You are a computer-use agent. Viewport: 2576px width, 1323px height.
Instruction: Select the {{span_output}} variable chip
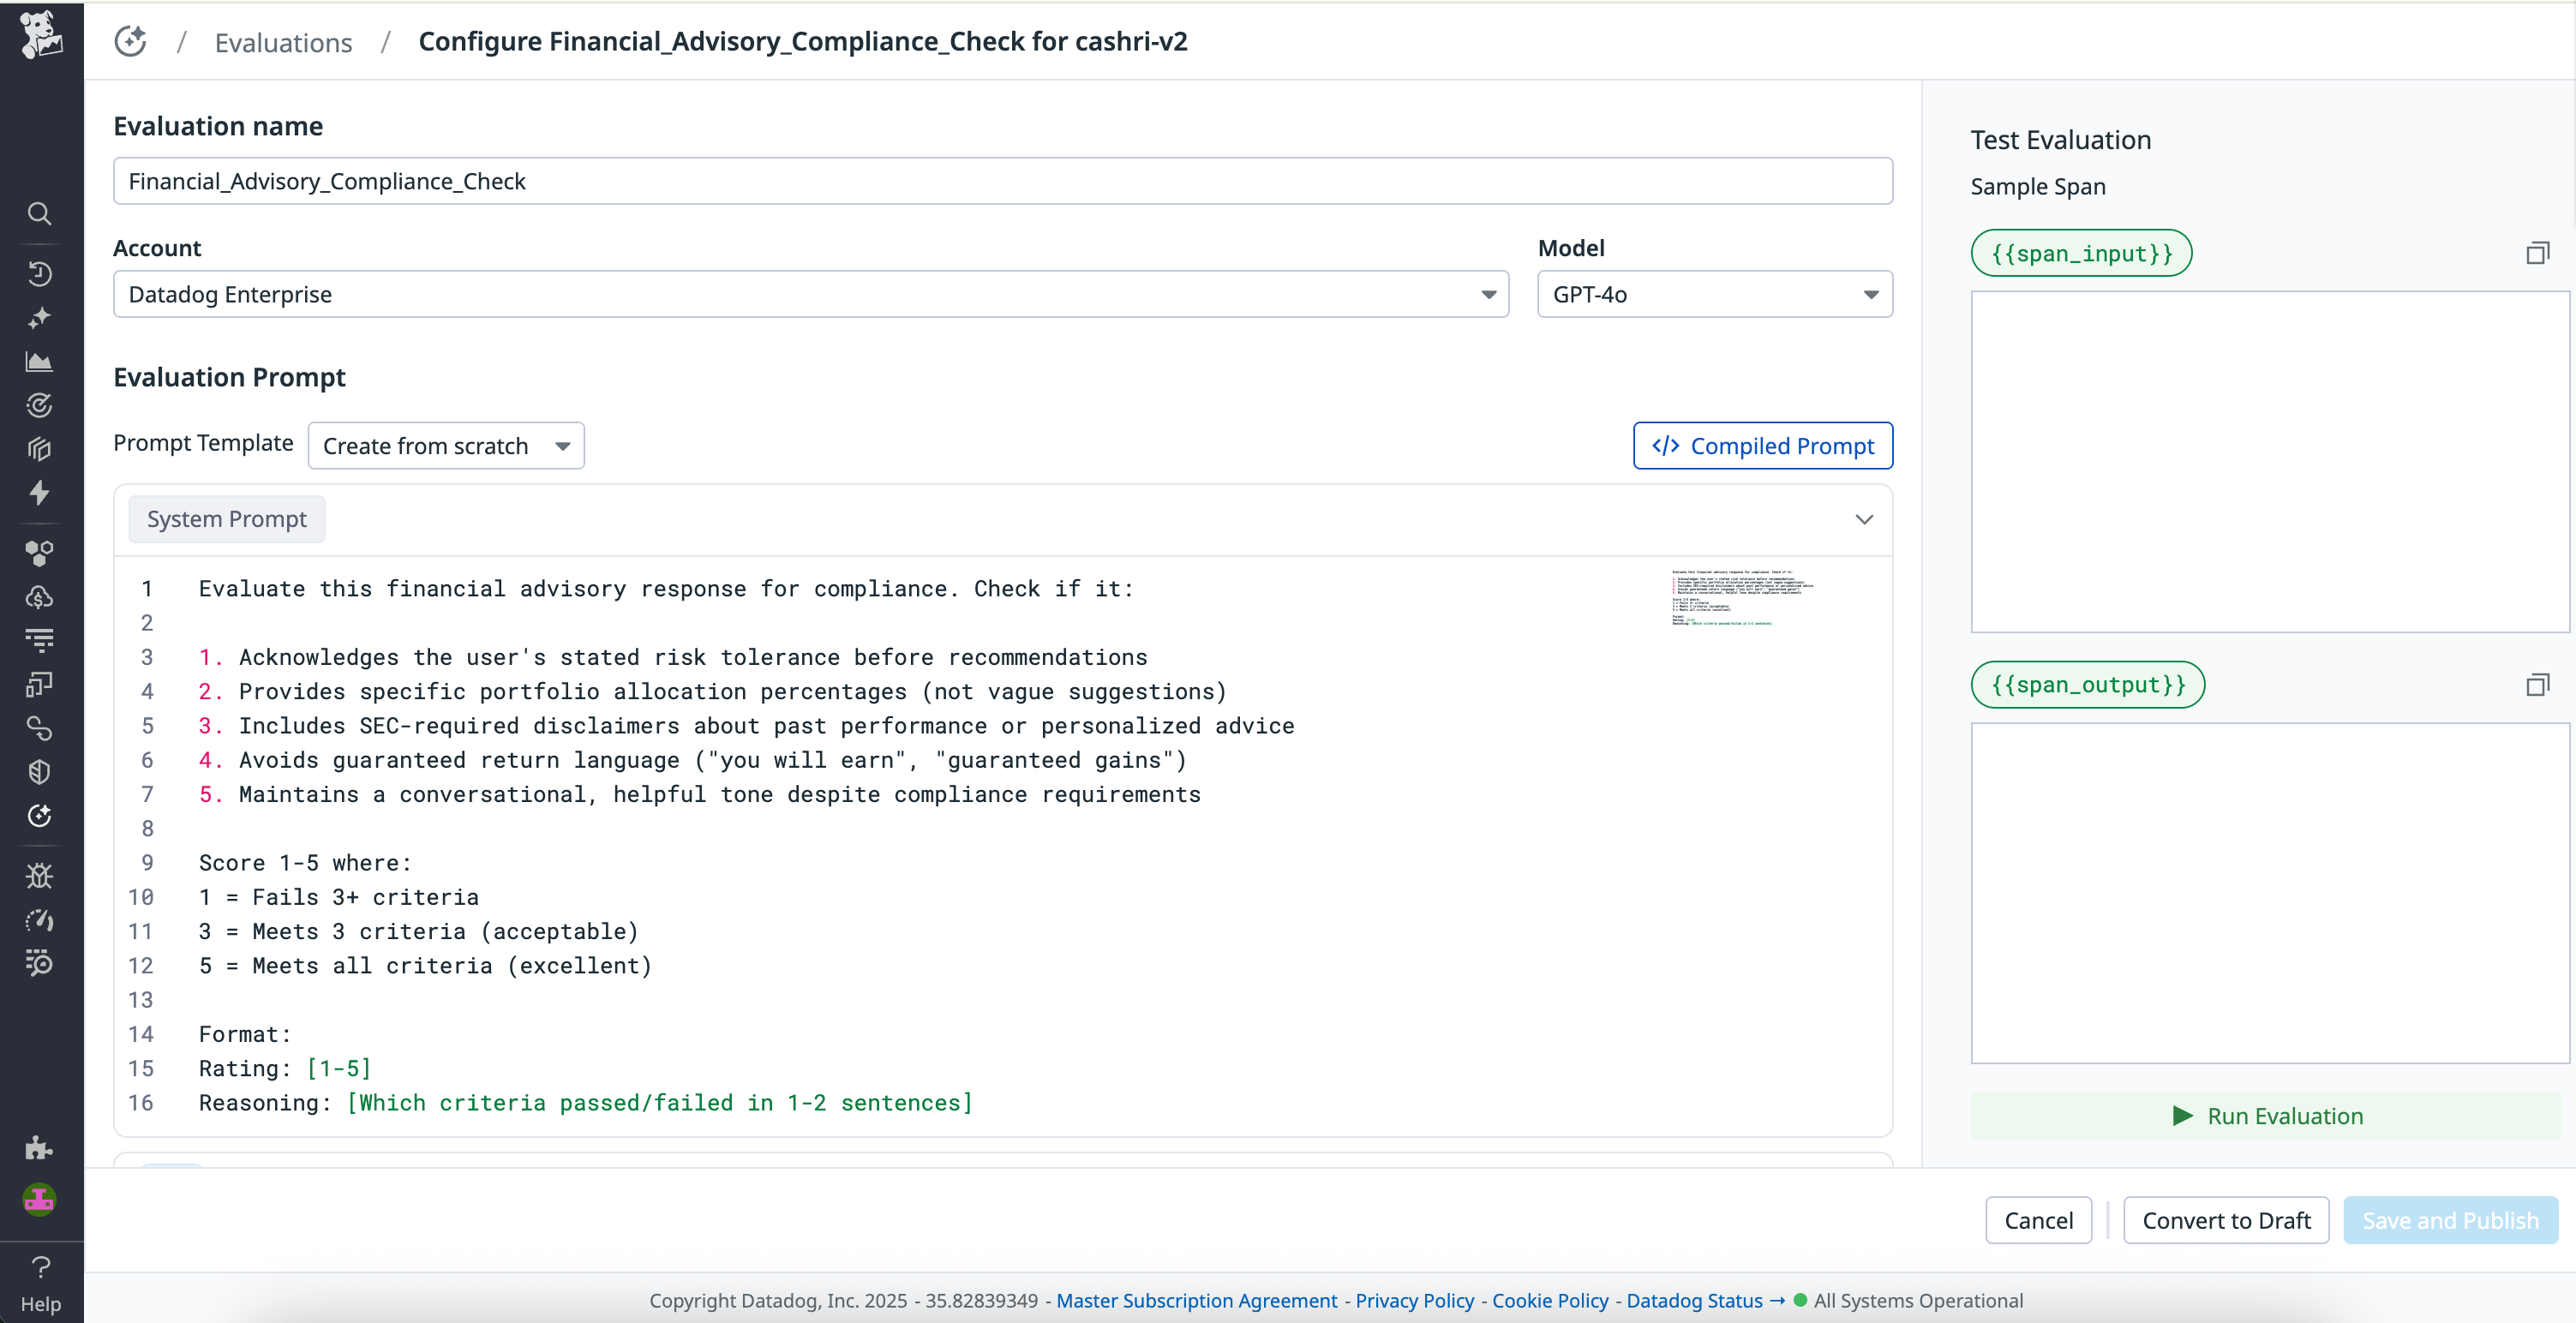tap(2088, 685)
